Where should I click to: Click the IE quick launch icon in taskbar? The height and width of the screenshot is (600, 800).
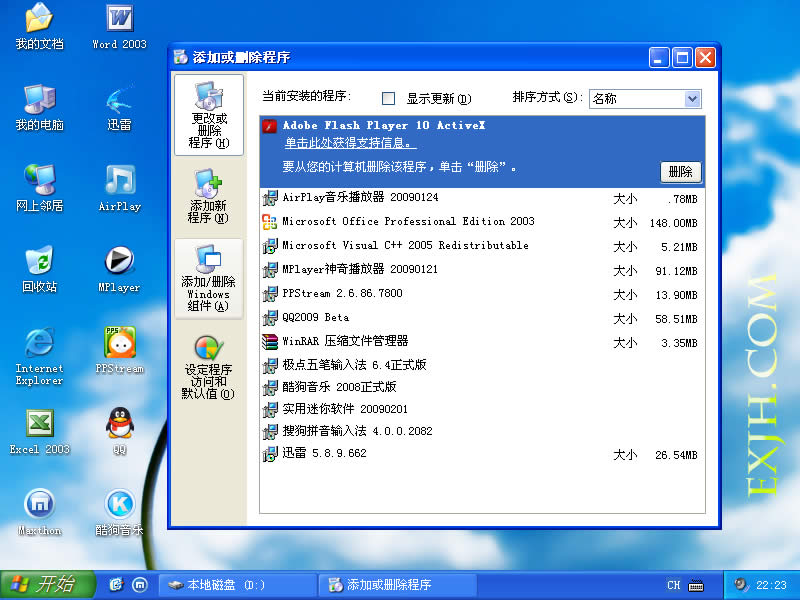coord(116,585)
